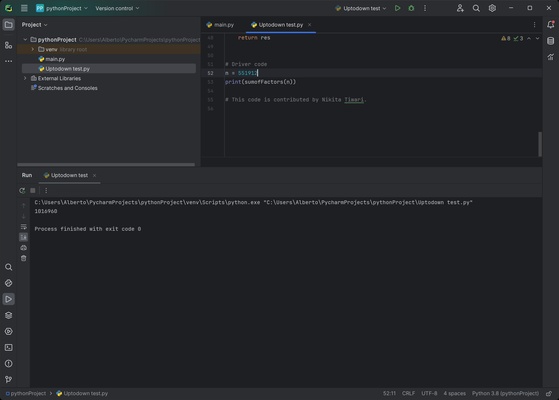
Task: Open Search Everywhere magnifier in title bar
Action: tap(476, 8)
